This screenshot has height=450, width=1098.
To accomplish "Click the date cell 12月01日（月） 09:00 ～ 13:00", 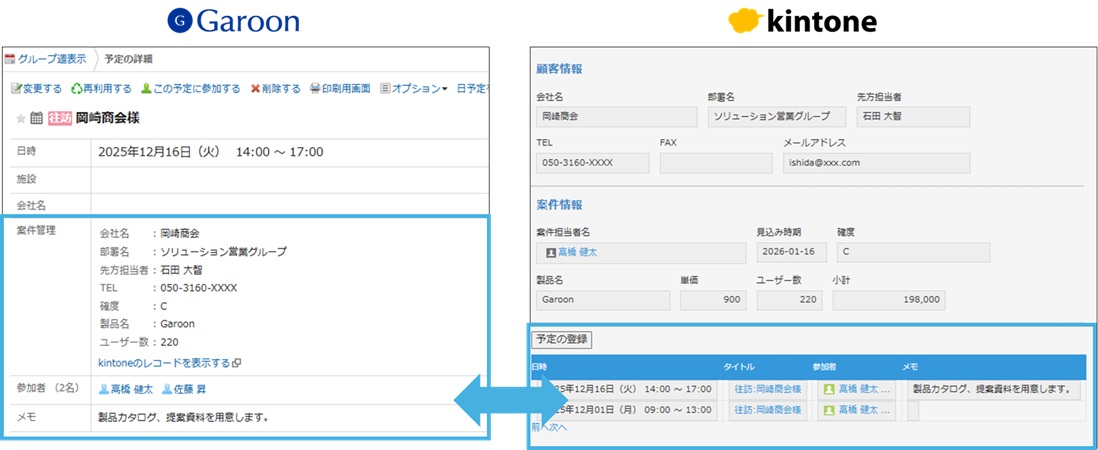I will pos(627,410).
